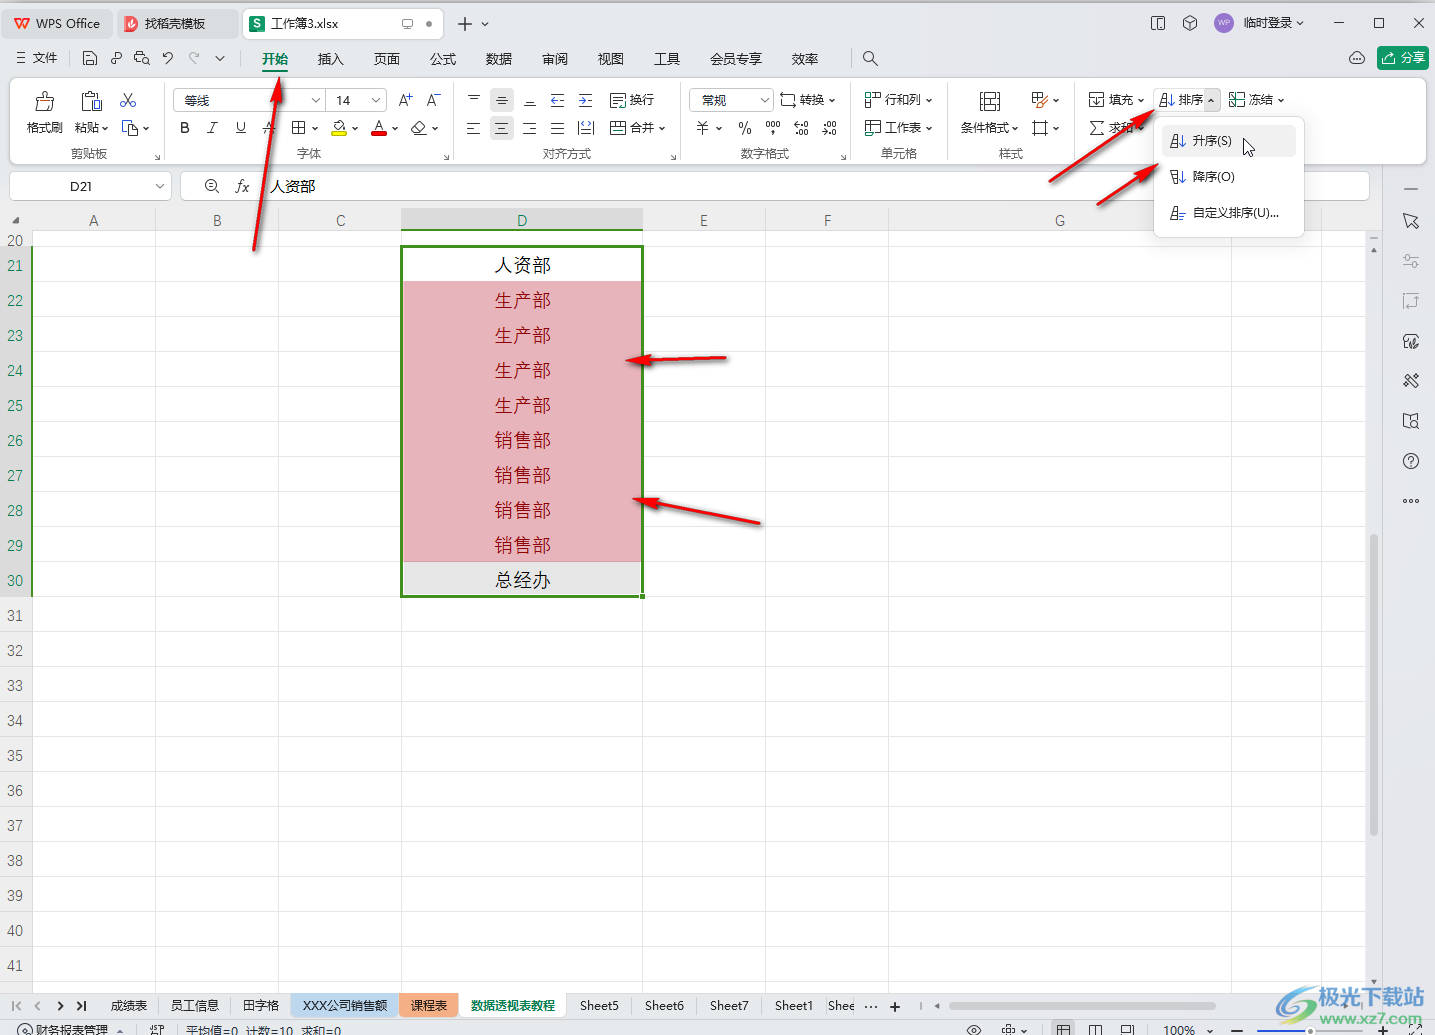Image resolution: width=1435 pixels, height=1035 pixels.
Task: Toggle align right
Action: click(x=529, y=128)
